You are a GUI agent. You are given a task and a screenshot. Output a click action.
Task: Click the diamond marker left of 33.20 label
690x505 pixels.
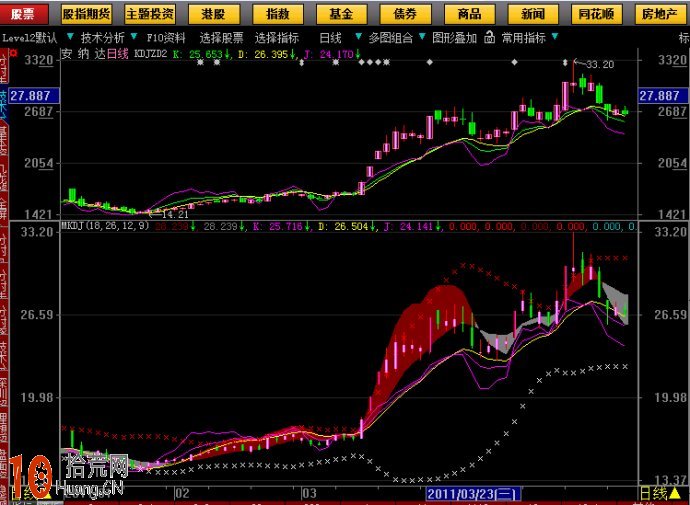[565, 62]
